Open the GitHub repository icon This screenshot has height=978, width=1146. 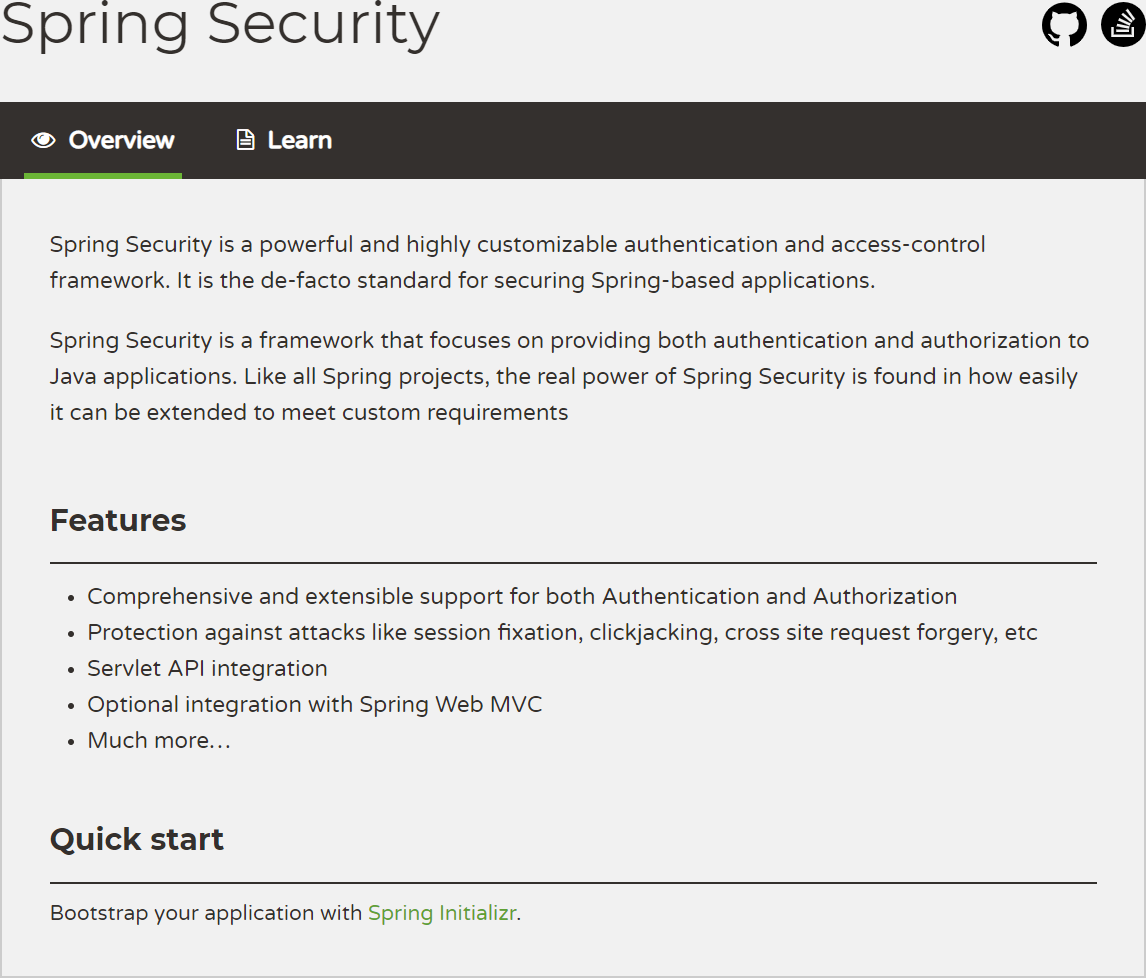coord(1064,25)
